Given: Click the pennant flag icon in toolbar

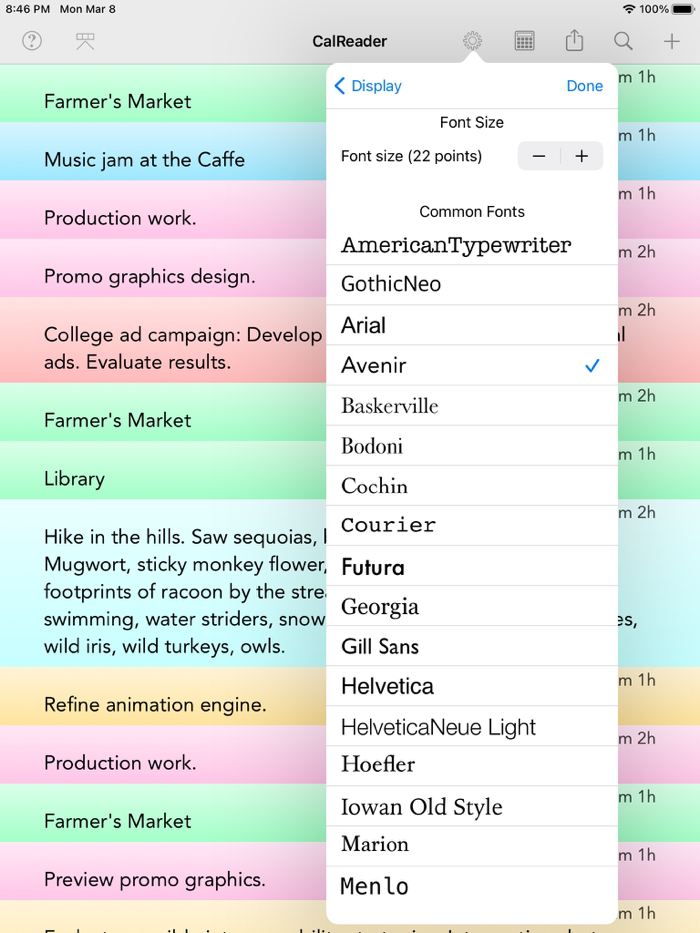Looking at the screenshot, I should pos(84,41).
